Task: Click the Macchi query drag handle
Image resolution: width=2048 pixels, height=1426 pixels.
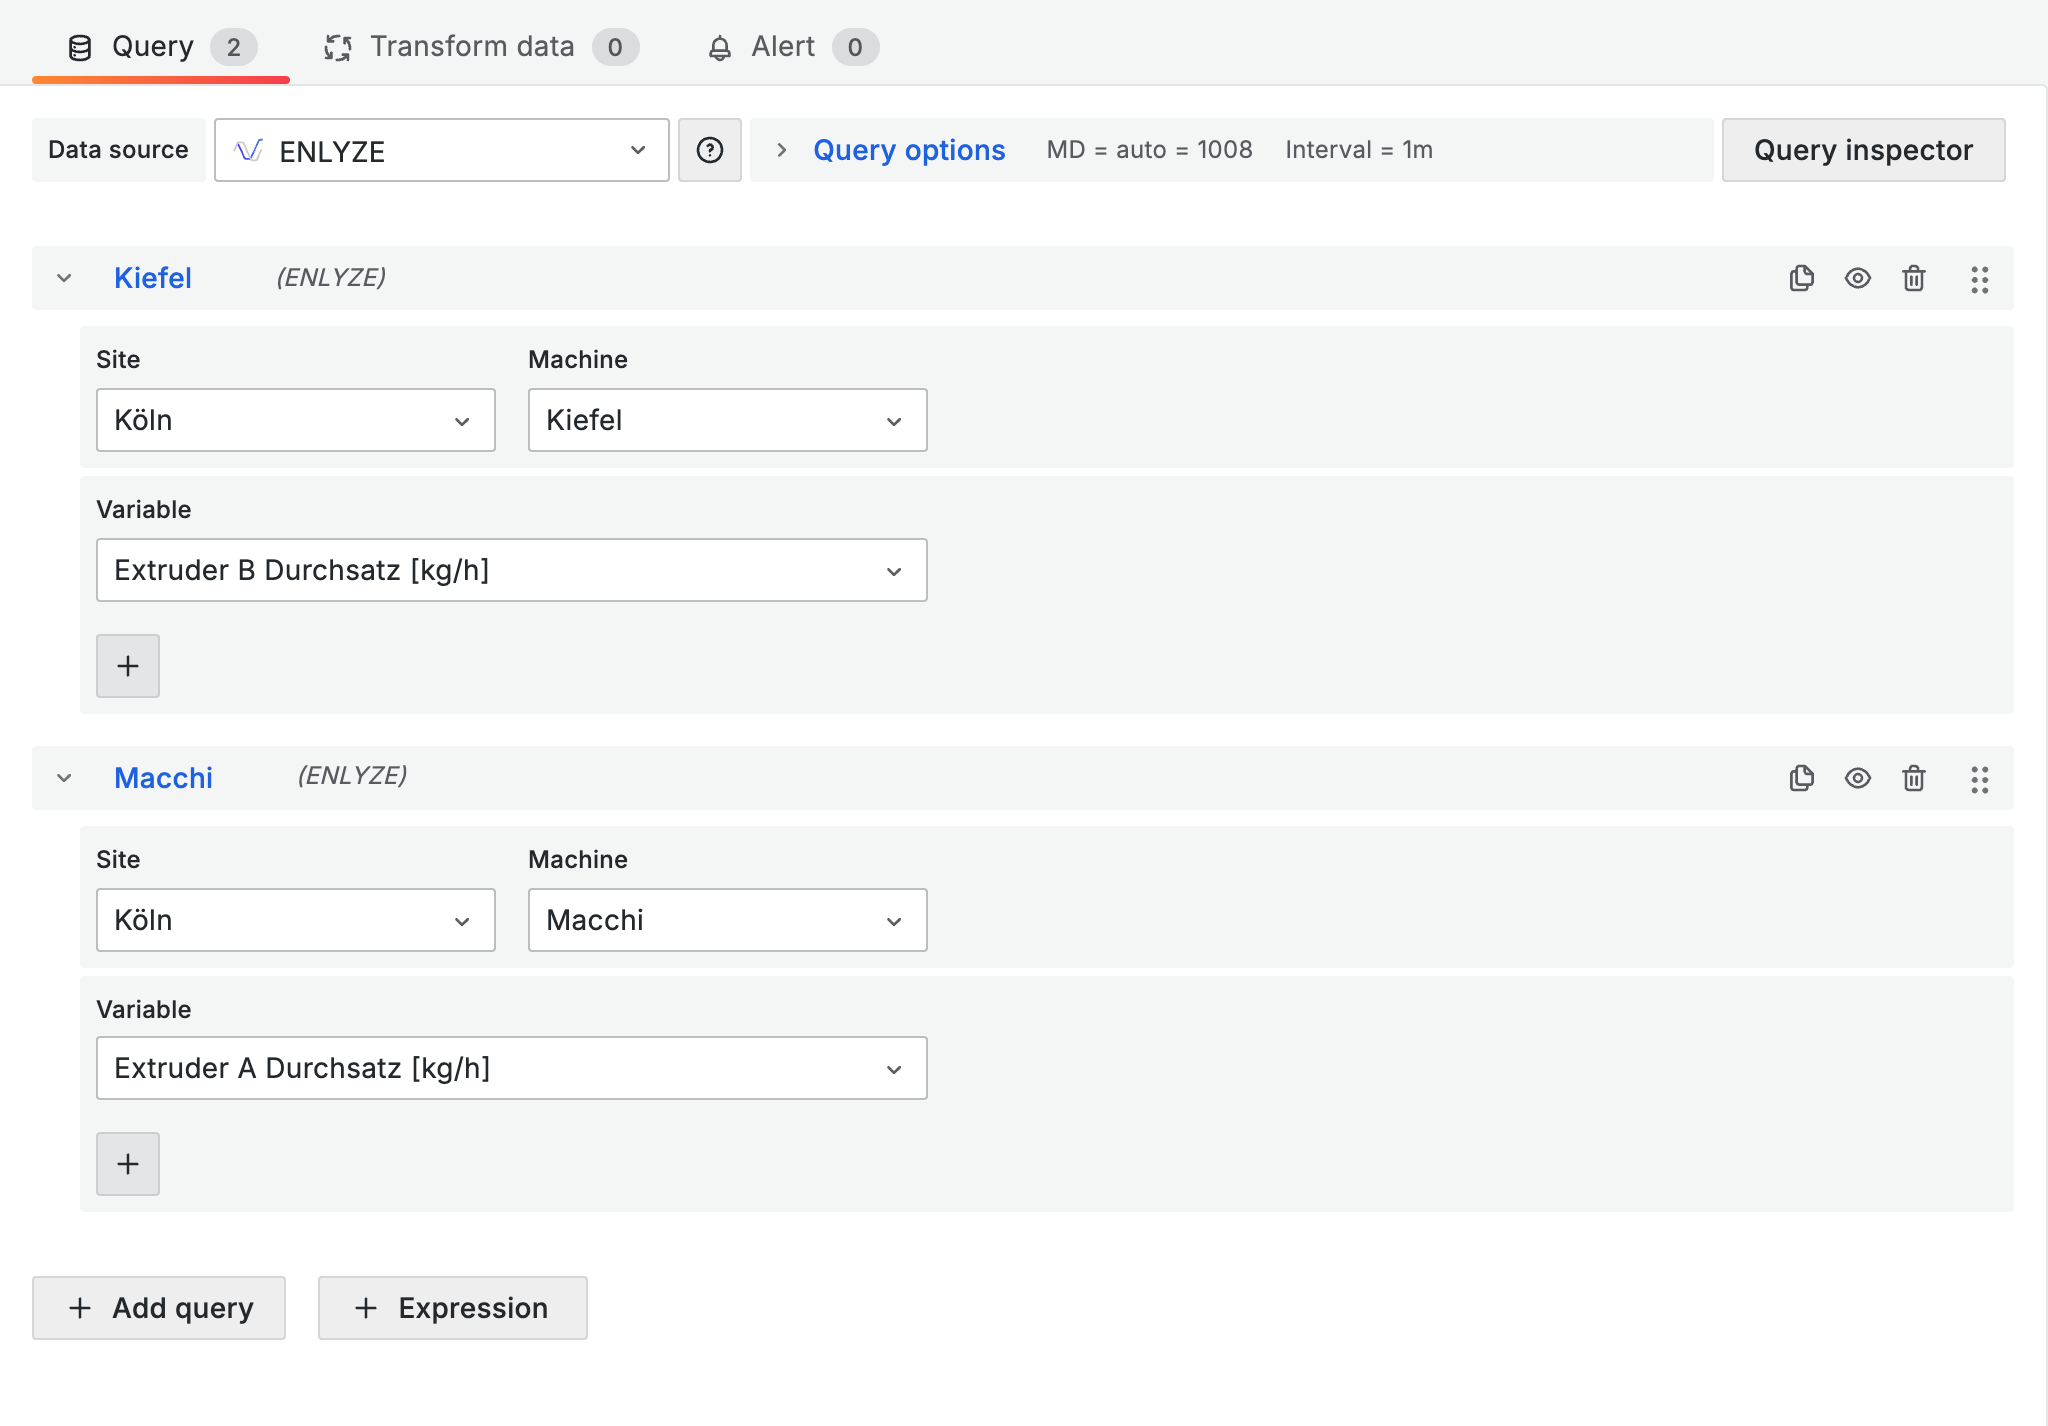Action: tap(1979, 779)
